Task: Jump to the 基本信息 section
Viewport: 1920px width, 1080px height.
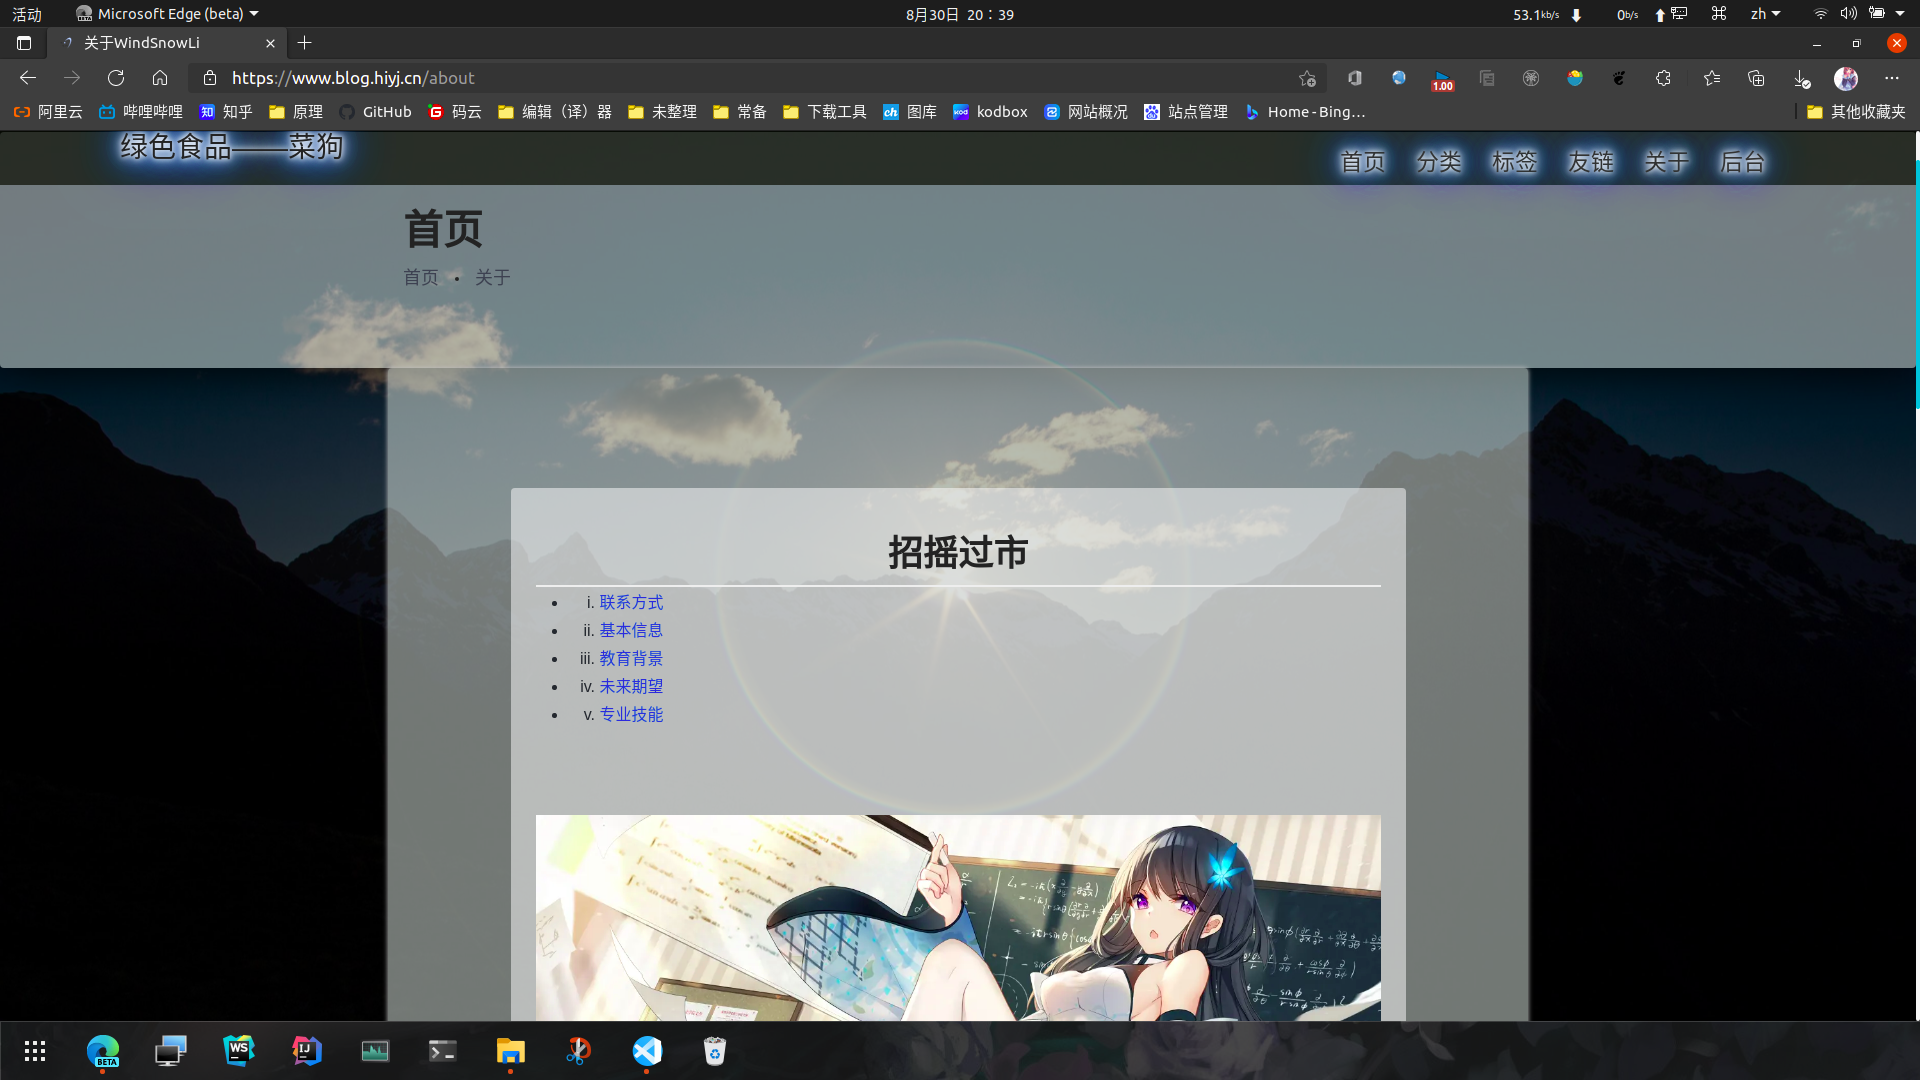Action: pos(631,630)
